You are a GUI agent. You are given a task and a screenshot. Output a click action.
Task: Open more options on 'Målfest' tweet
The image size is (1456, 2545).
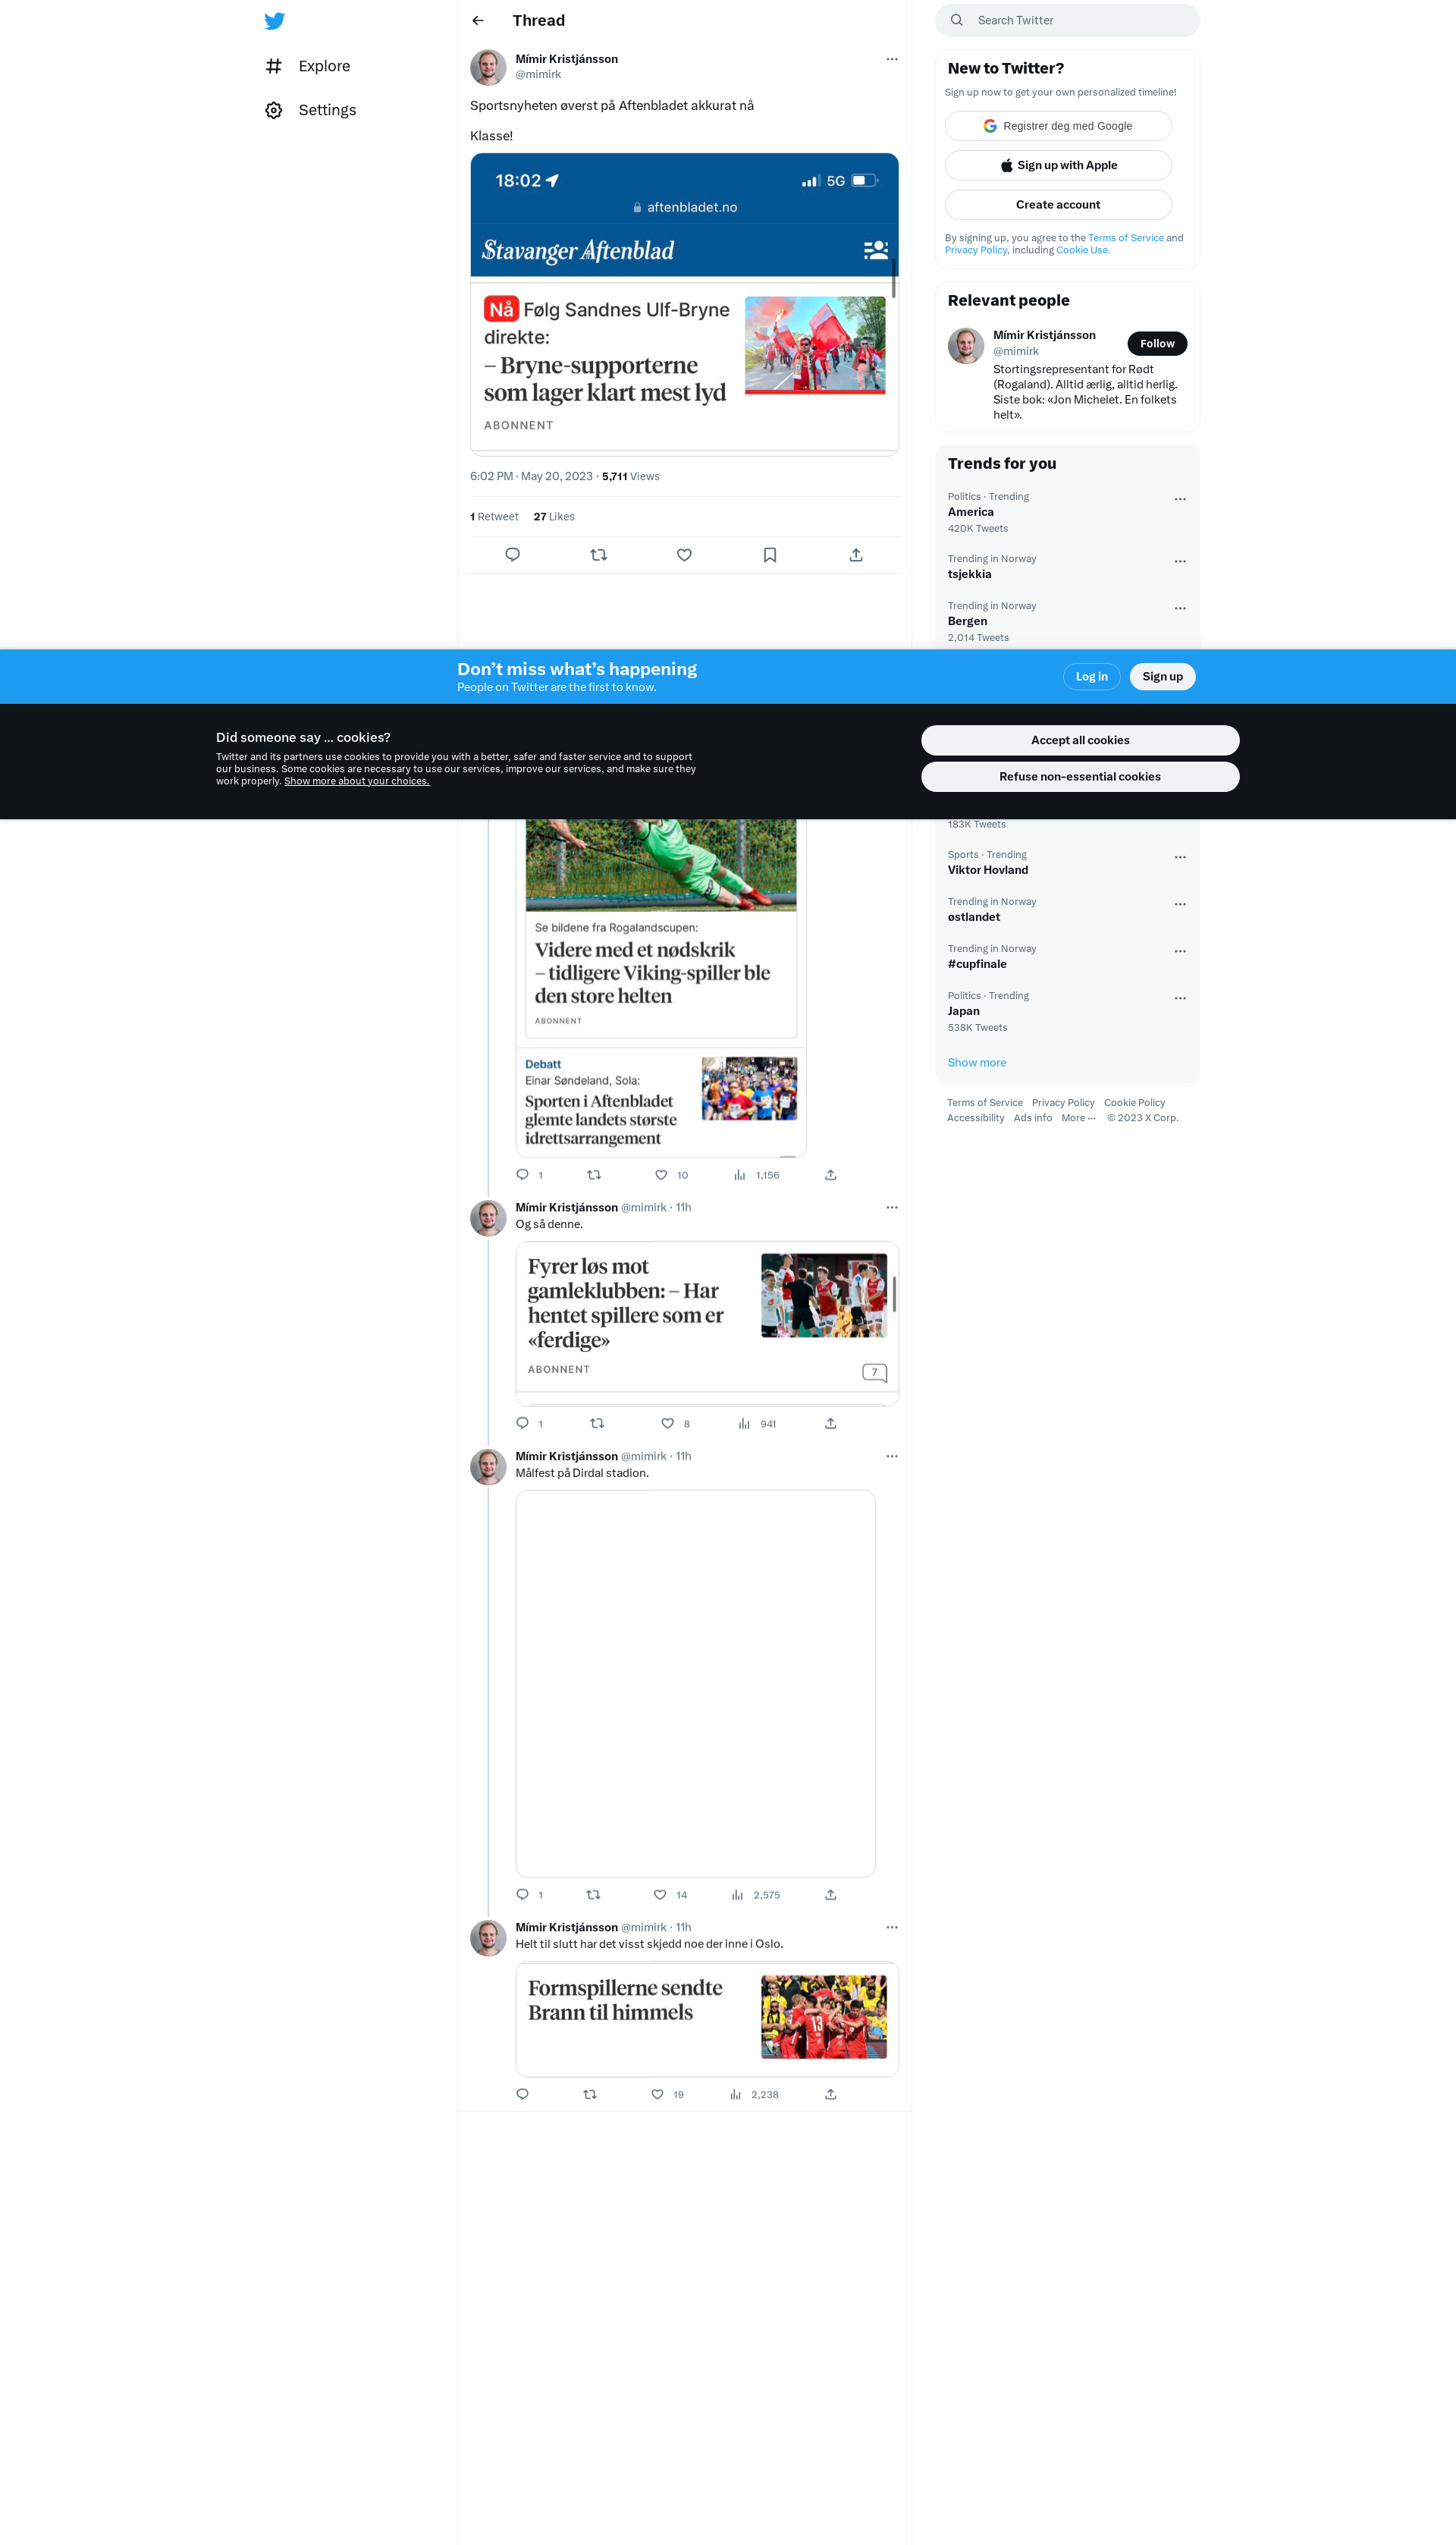tap(892, 1456)
